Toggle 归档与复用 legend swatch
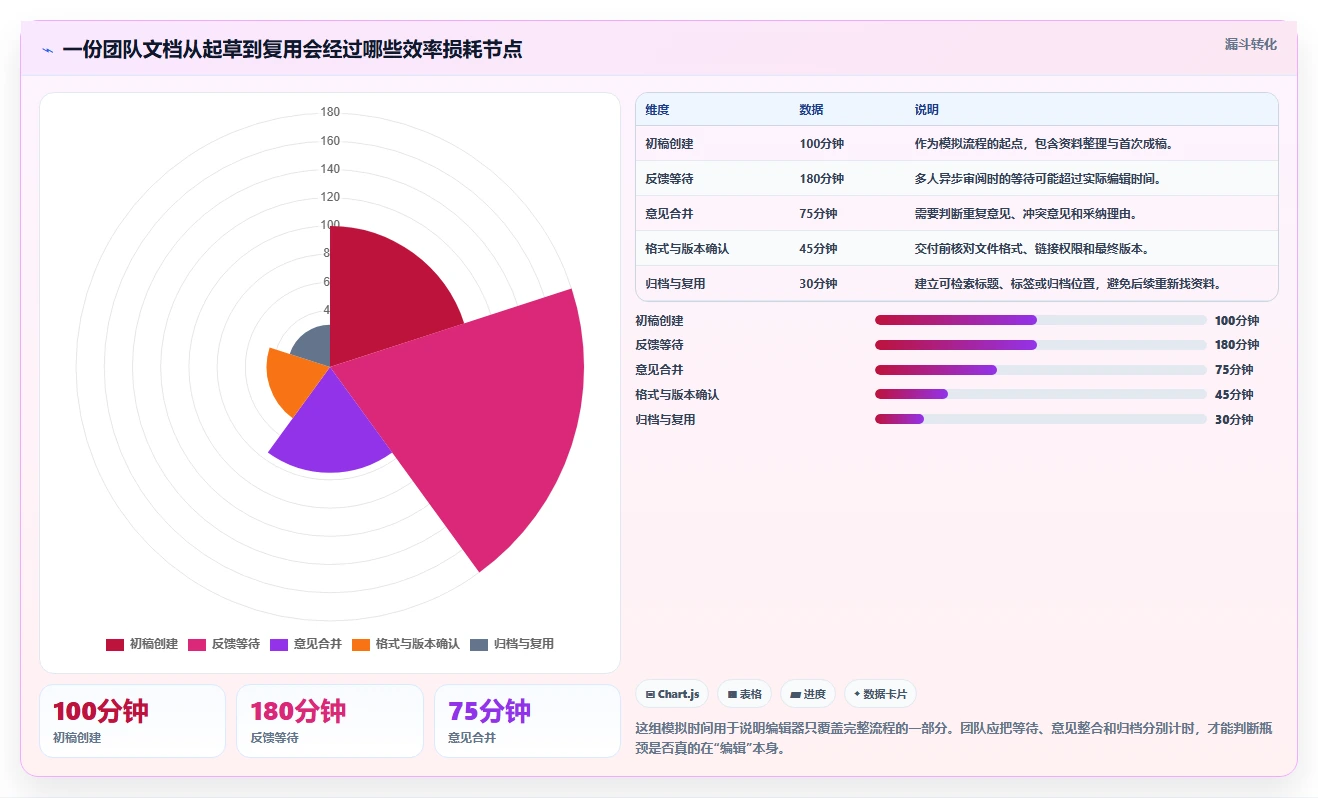 click(x=479, y=644)
